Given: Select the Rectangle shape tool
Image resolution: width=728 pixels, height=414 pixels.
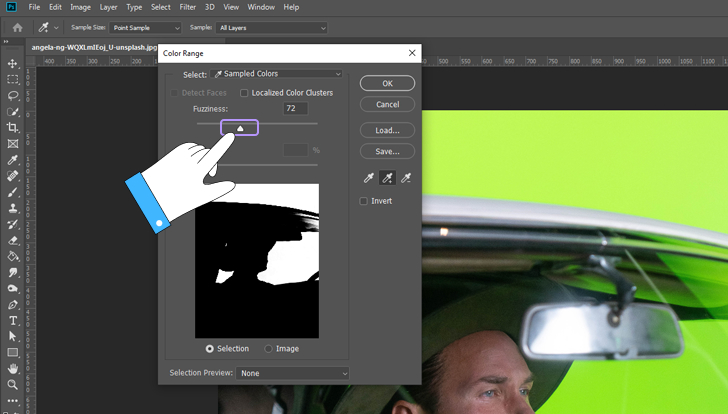Looking at the screenshot, I should 13,353.
